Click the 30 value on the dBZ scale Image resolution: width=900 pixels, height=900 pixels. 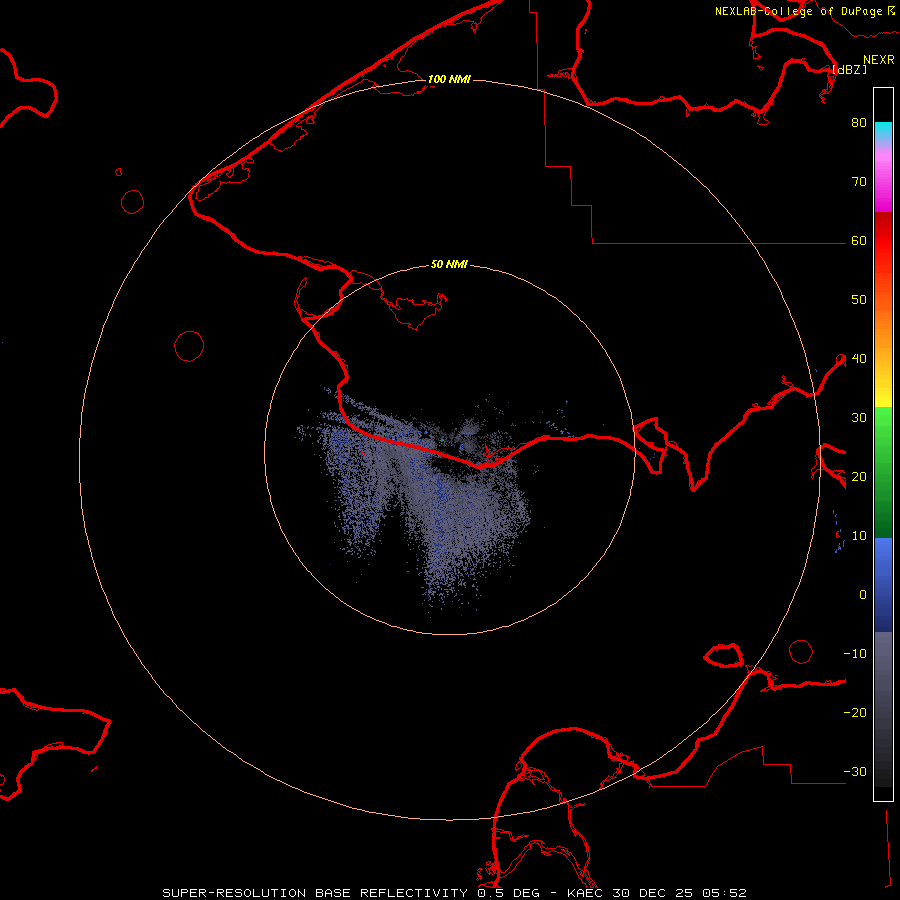click(x=859, y=418)
